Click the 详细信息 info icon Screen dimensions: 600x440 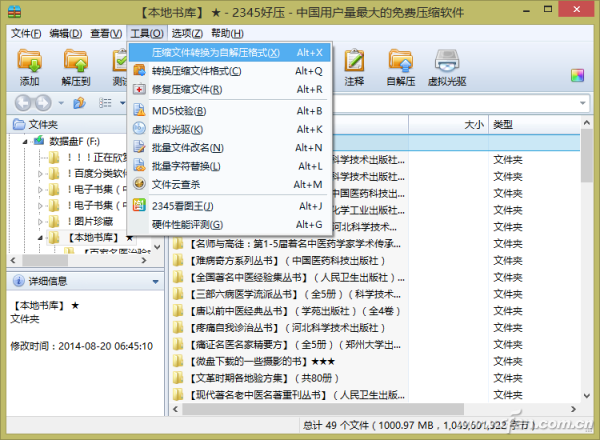pyautogui.click(x=18, y=281)
